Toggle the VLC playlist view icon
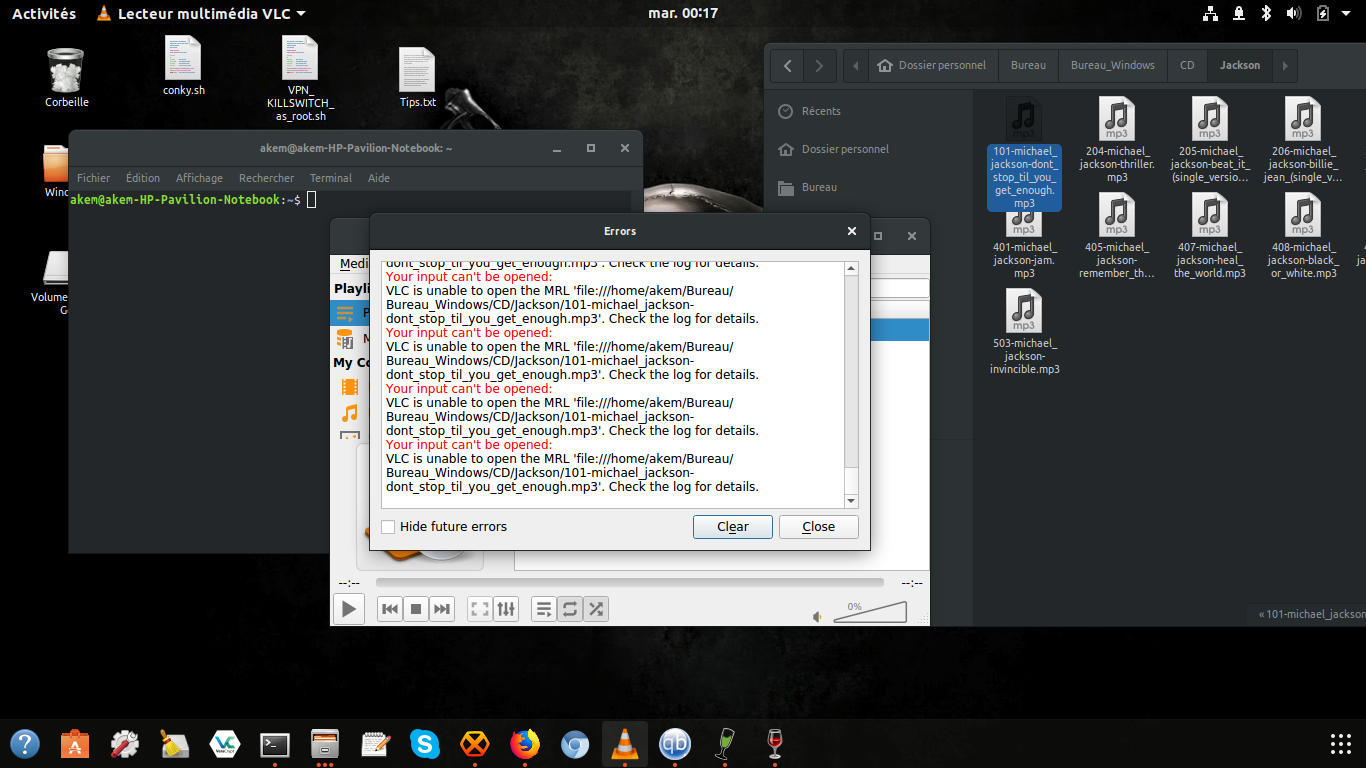The image size is (1366, 768). pos(544,608)
